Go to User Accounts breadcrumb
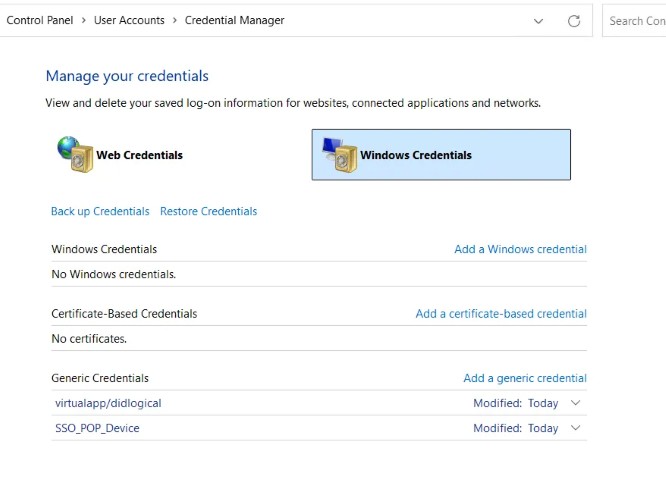This screenshot has height=480, width=666. click(x=129, y=20)
